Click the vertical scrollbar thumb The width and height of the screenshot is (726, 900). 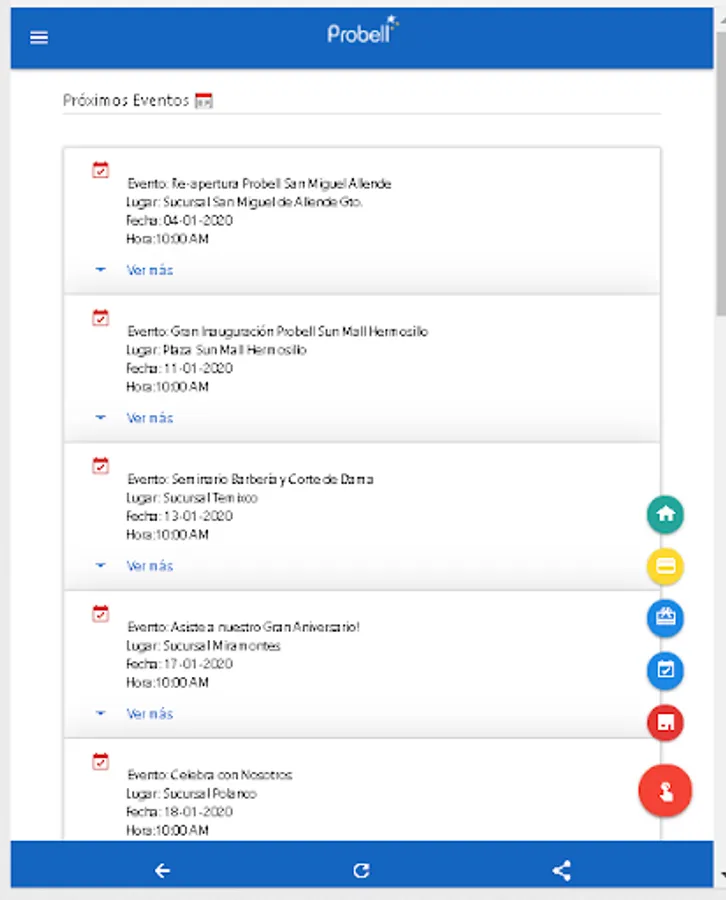pos(721,172)
